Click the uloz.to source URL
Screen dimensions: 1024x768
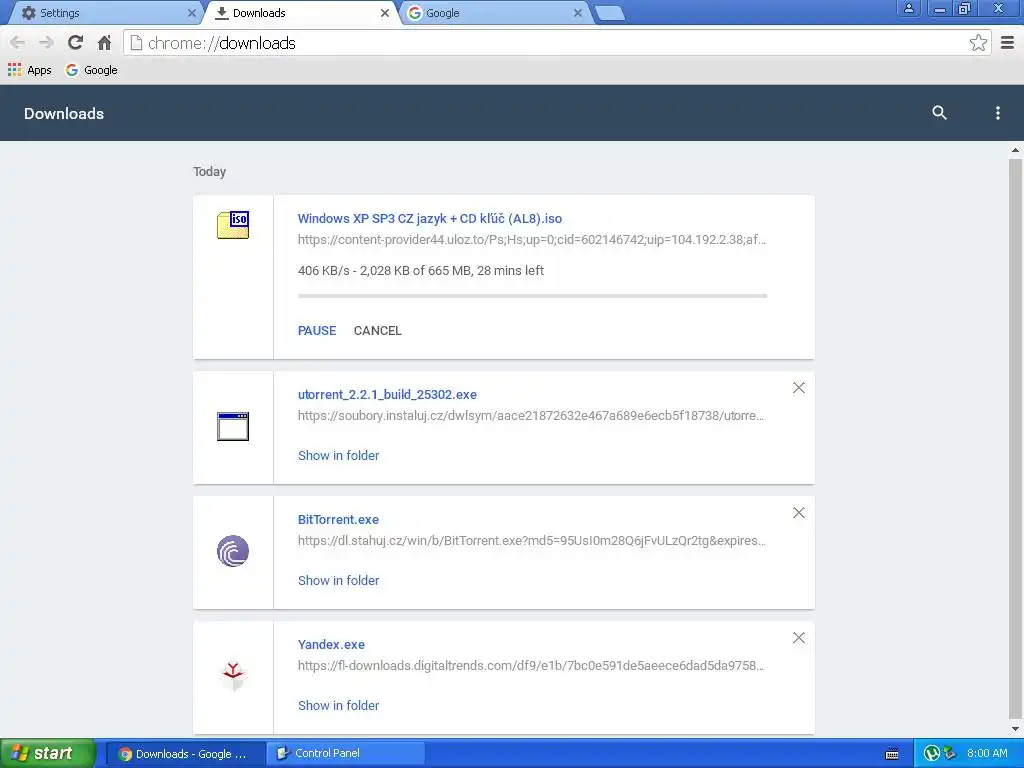532,240
